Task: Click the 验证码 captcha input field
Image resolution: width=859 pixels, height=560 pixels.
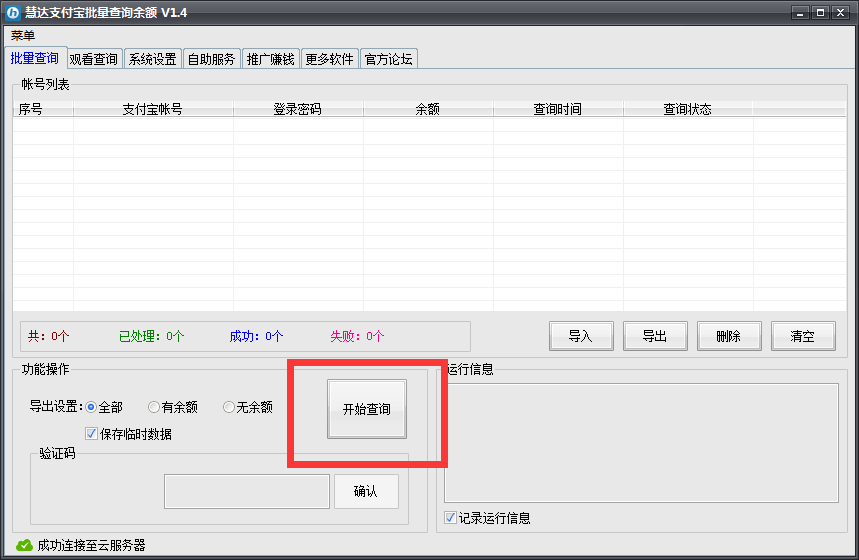Action: (246, 491)
